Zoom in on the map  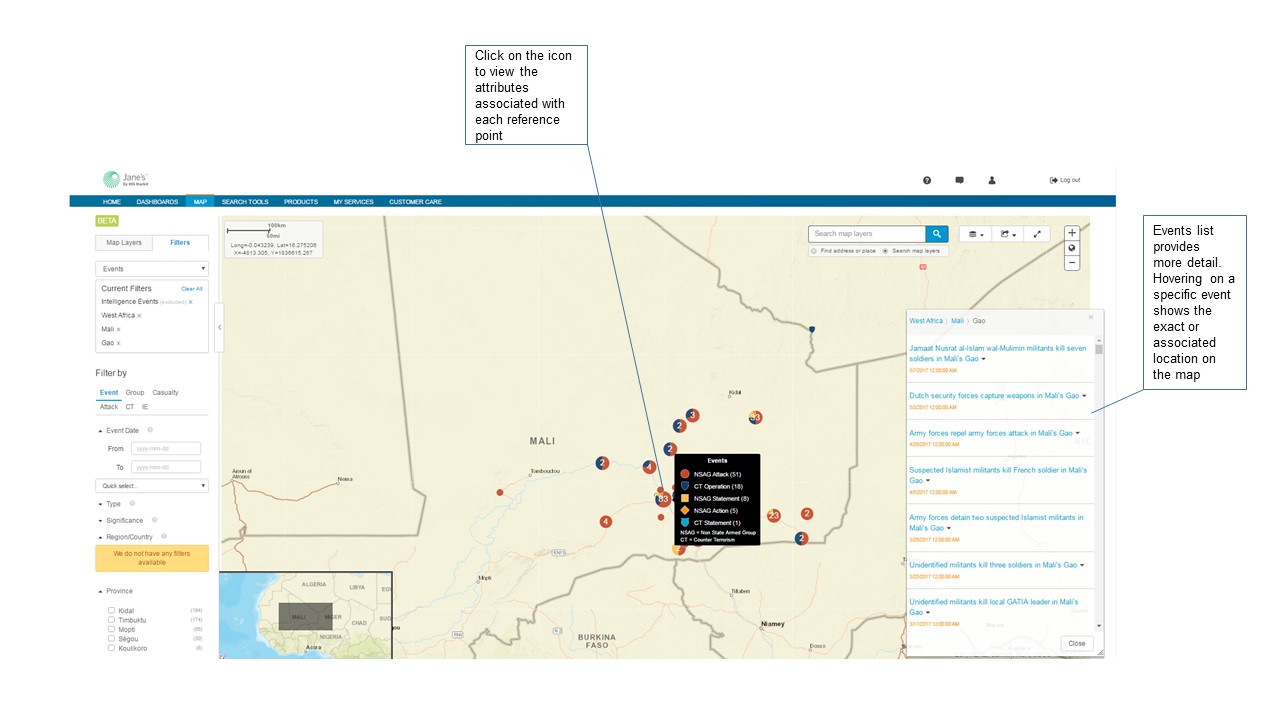point(1072,233)
